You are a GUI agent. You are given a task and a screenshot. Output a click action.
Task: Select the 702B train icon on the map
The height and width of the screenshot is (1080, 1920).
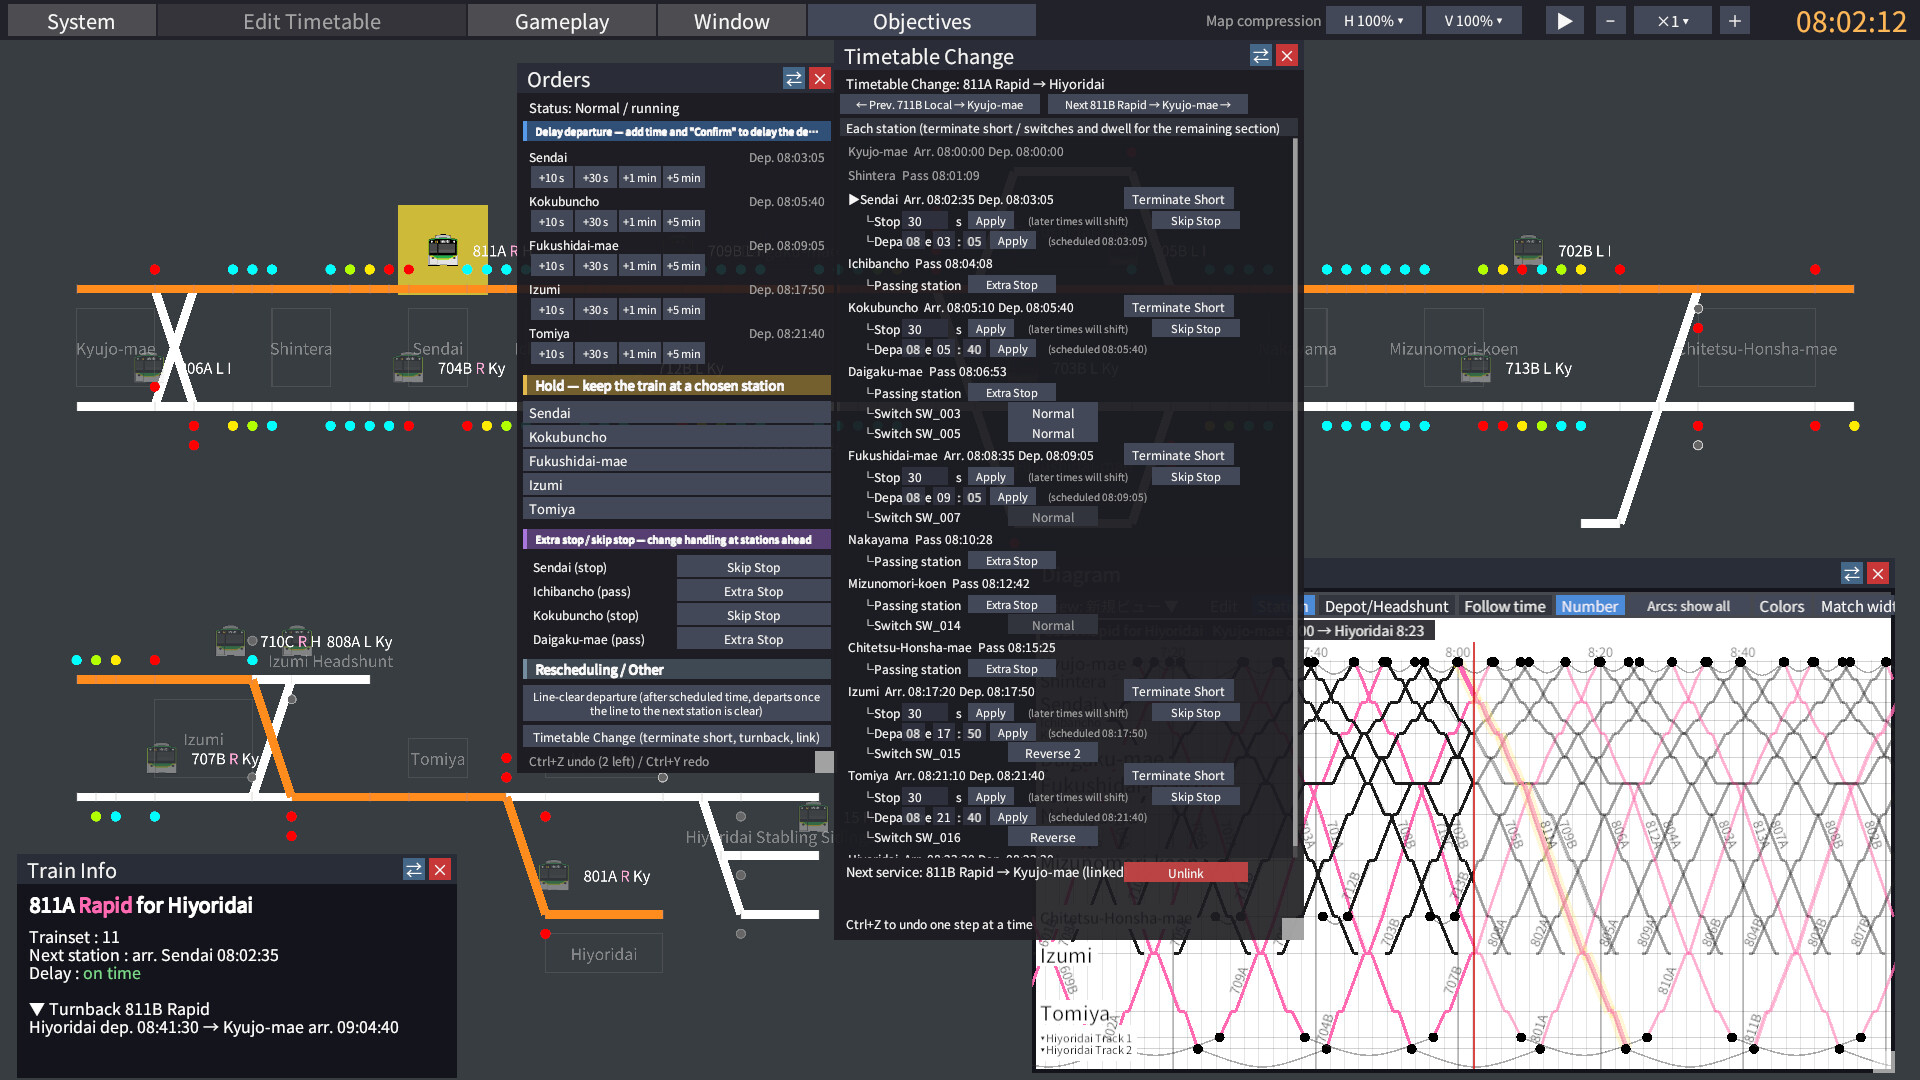point(1528,250)
